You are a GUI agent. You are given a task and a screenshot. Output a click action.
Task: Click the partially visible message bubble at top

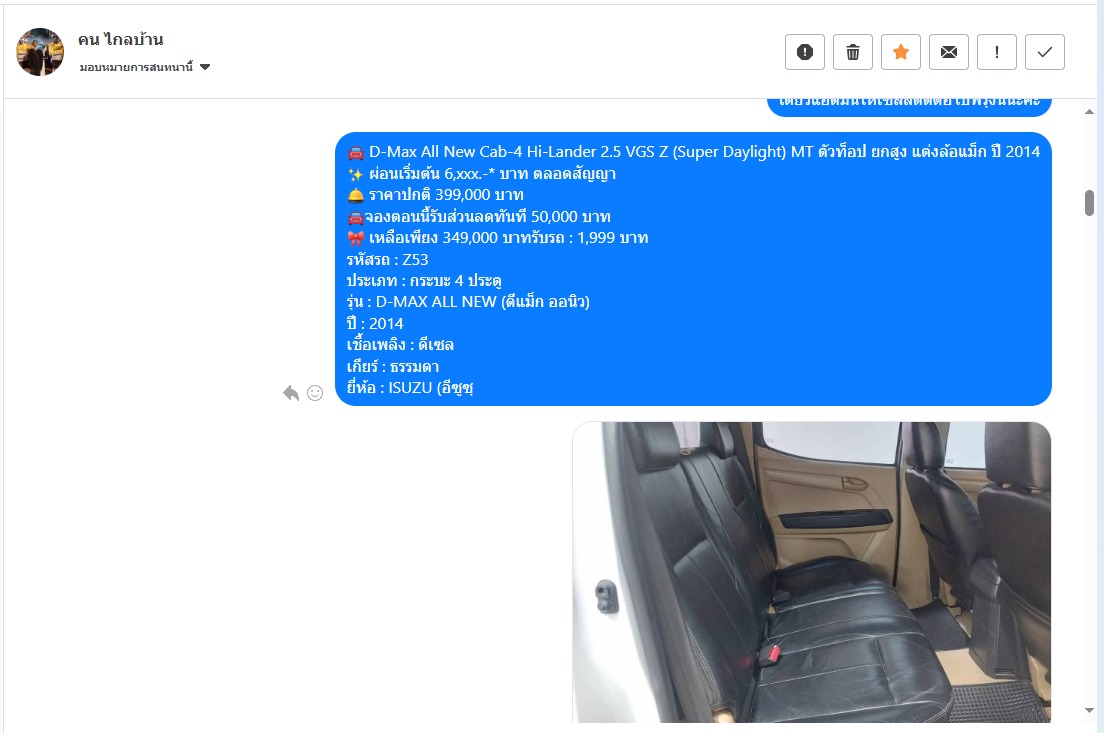pyautogui.click(x=909, y=107)
